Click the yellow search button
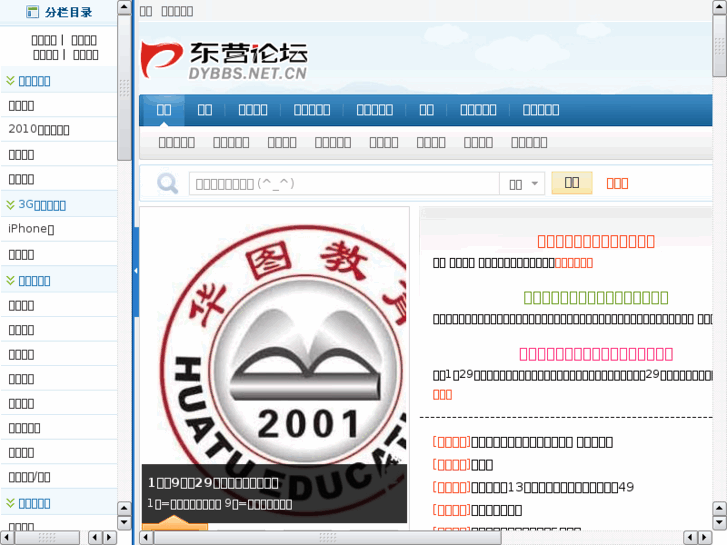727x545 pixels. (572, 183)
